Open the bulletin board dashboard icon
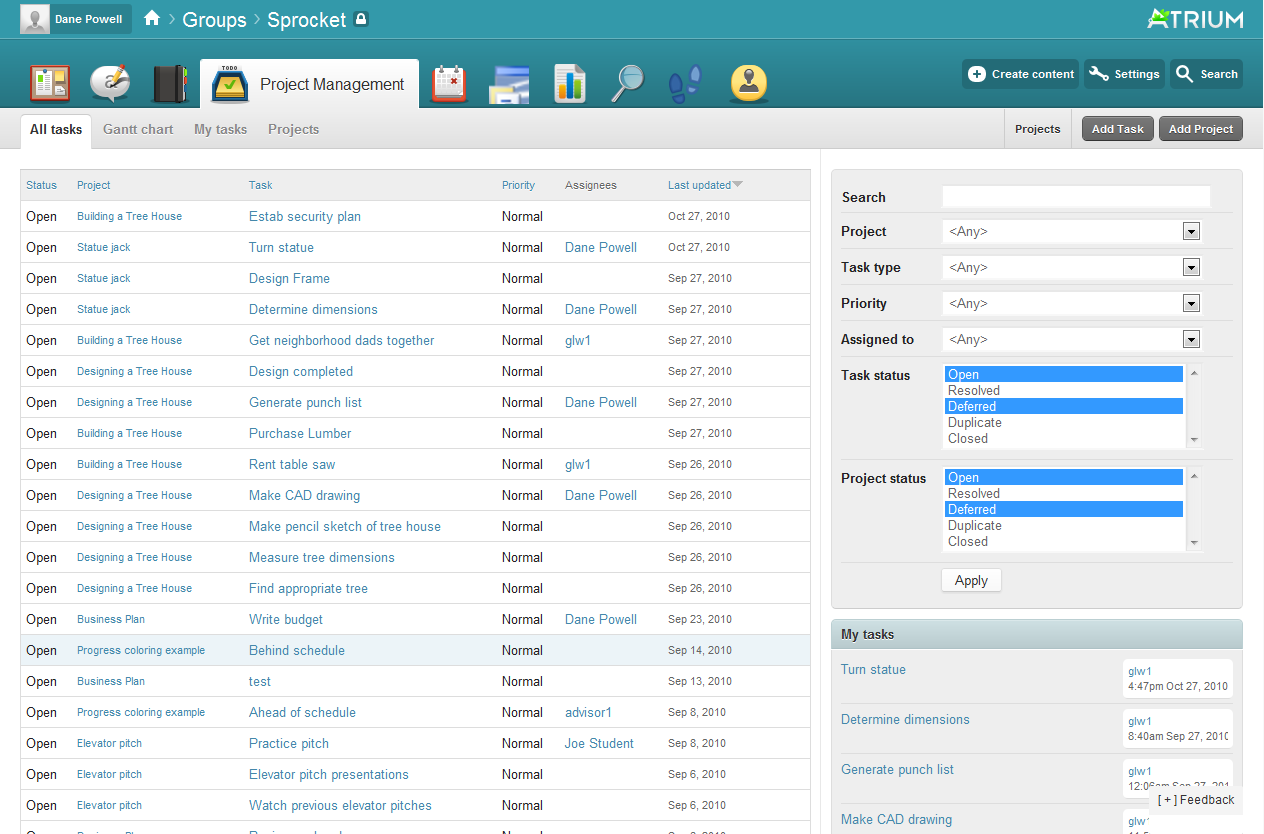The height and width of the screenshot is (834, 1264). [49, 84]
